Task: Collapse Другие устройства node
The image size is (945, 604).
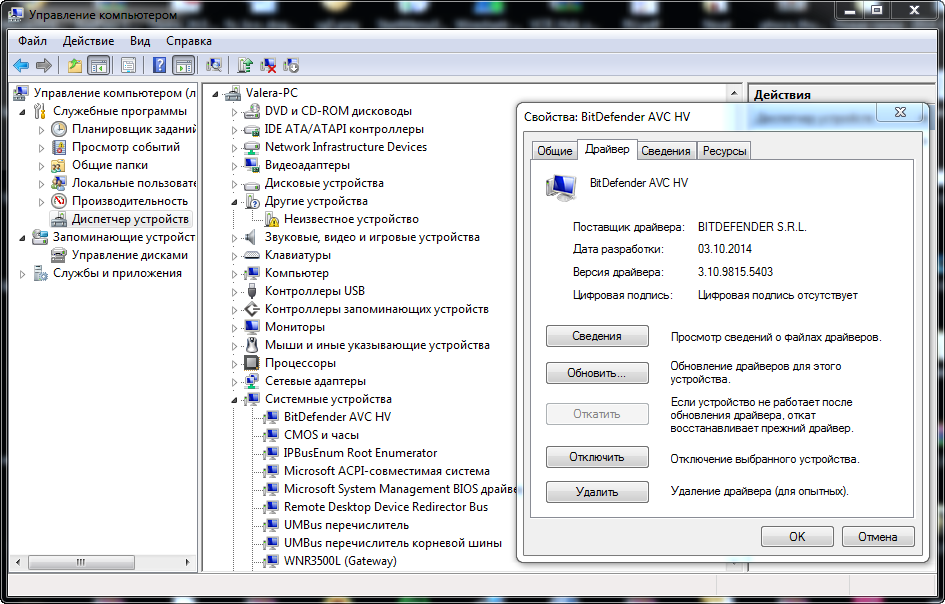Action: tap(234, 202)
